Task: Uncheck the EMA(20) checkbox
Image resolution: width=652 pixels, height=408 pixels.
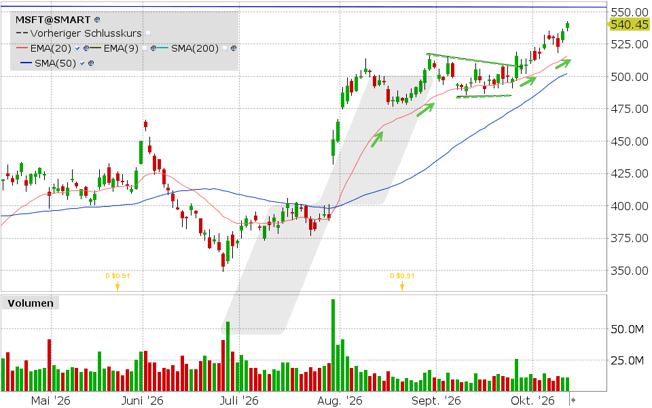Action: click(x=77, y=49)
